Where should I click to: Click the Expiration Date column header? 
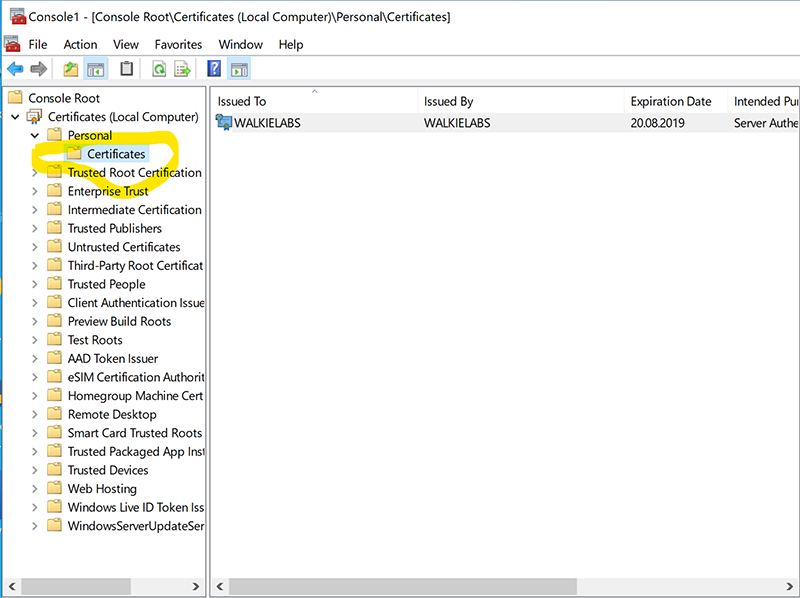click(x=674, y=100)
